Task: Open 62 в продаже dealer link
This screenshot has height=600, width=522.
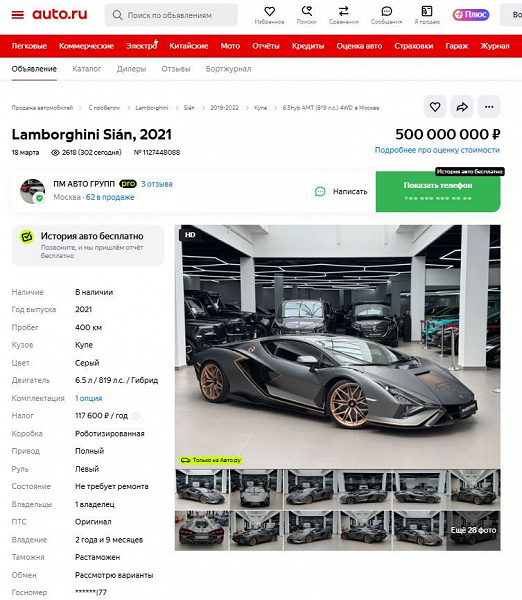Action: pyautogui.click(x=110, y=197)
